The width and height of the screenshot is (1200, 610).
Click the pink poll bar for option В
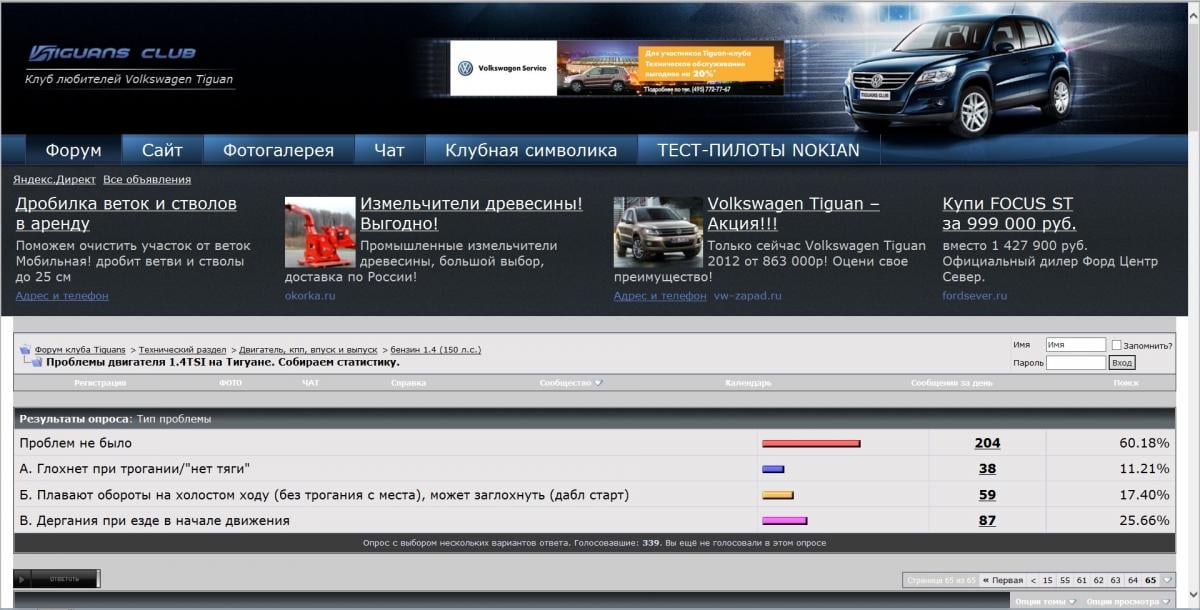[785, 521]
